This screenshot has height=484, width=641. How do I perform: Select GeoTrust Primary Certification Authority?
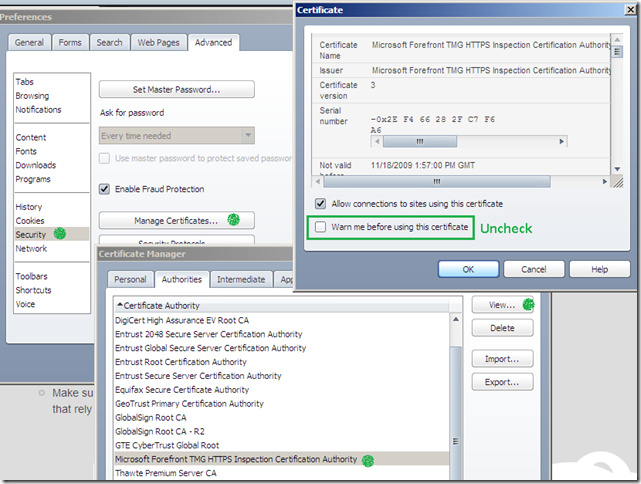281,404
